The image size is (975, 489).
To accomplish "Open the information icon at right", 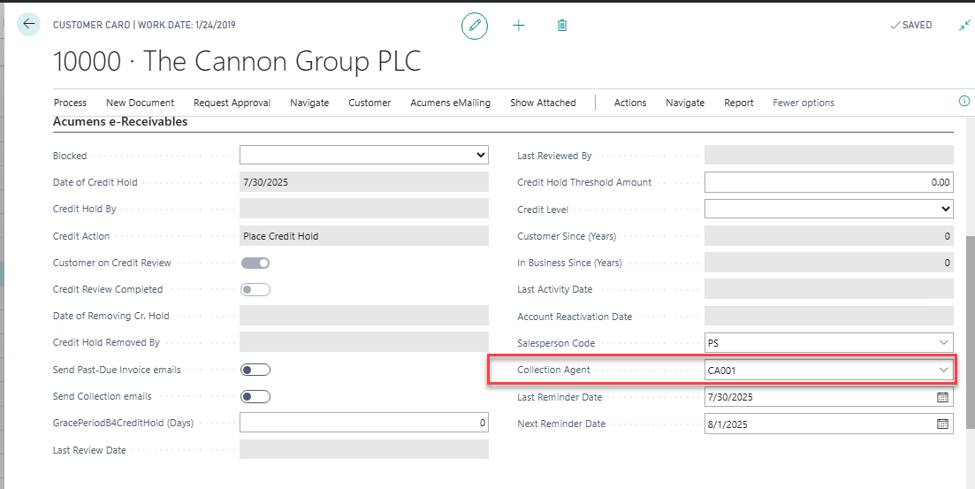I will coord(964,101).
